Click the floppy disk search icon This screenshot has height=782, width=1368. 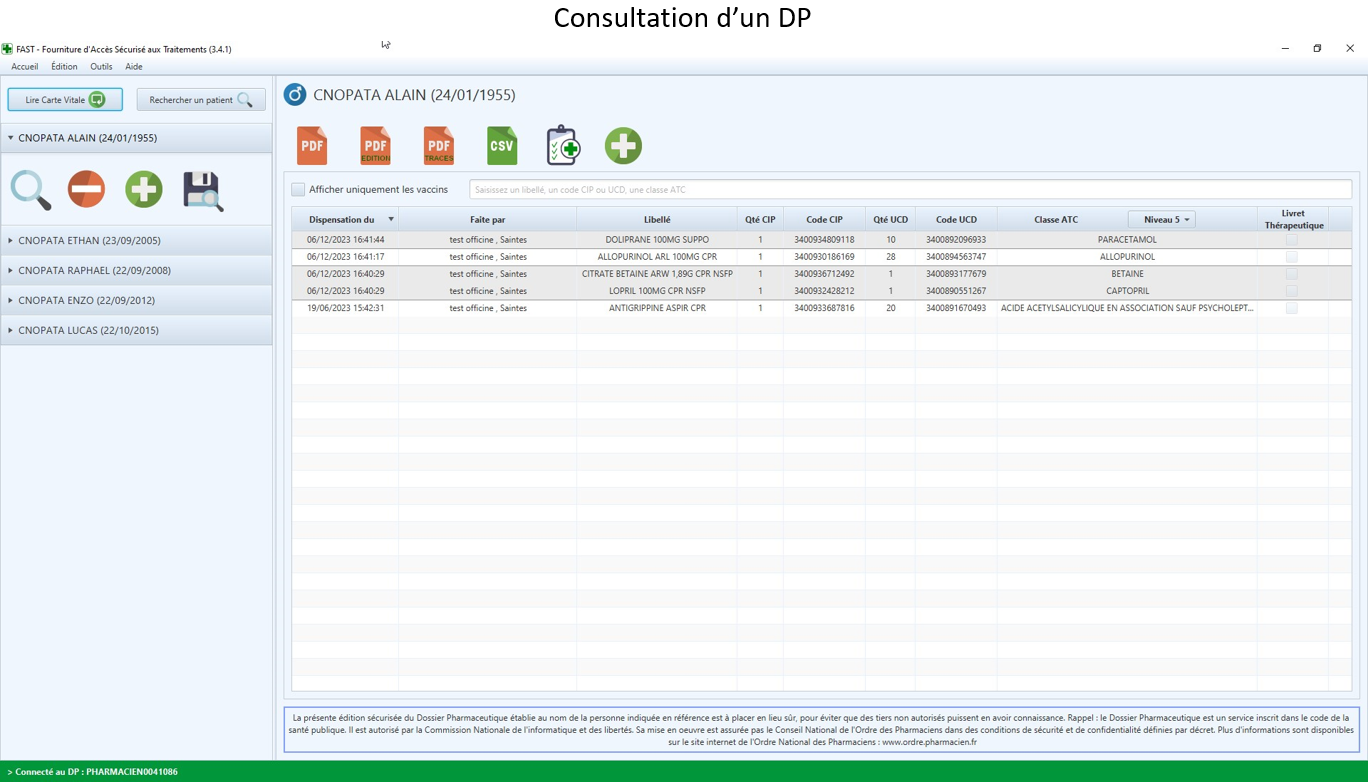point(203,190)
